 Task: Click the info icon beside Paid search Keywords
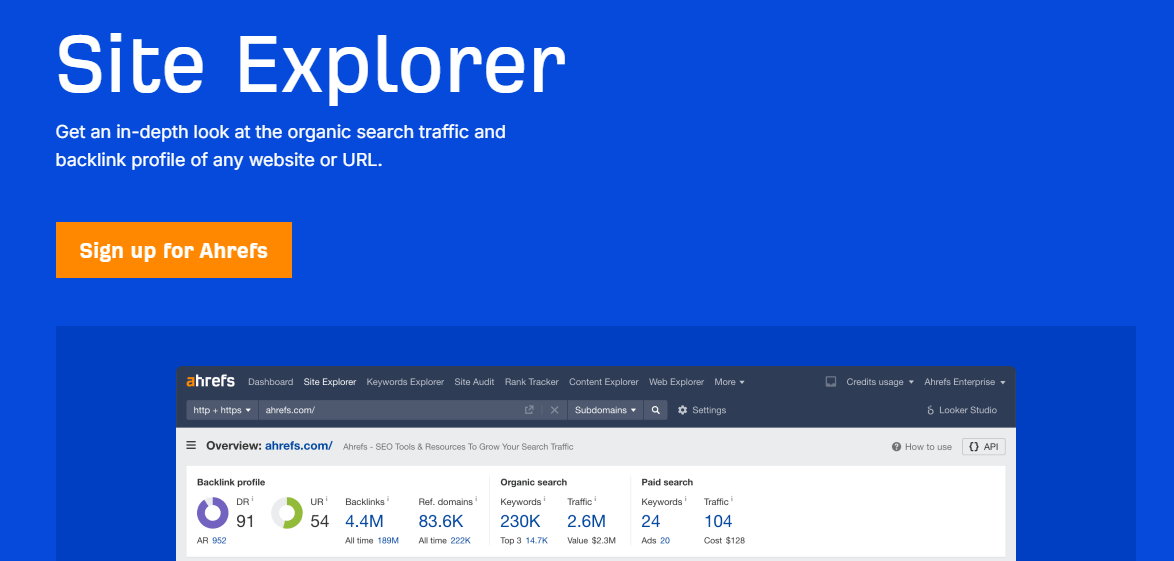(686, 498)
